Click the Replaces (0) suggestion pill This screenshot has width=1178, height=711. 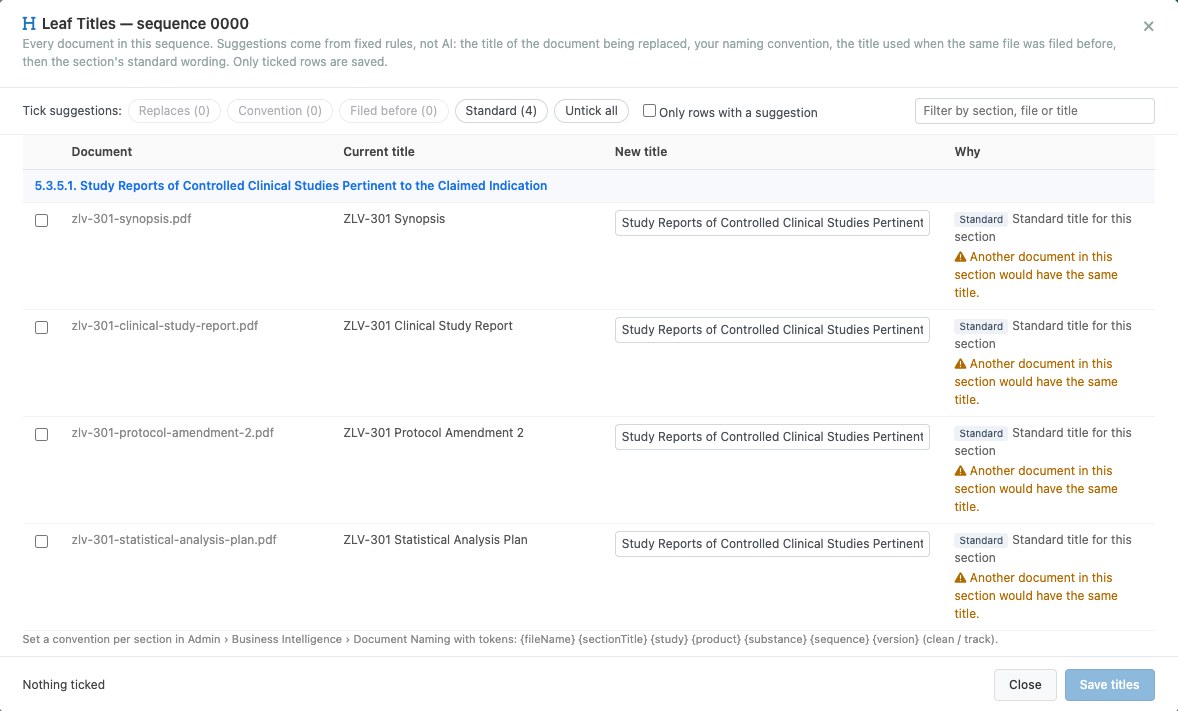pos(174,111)
